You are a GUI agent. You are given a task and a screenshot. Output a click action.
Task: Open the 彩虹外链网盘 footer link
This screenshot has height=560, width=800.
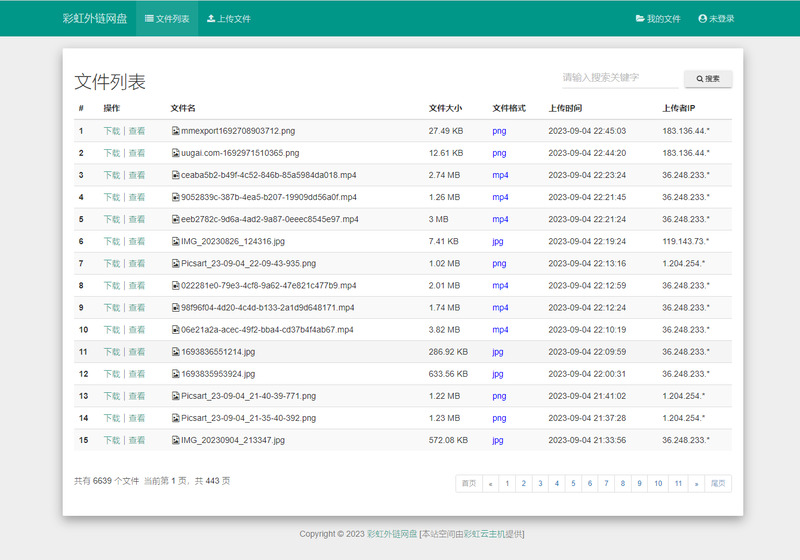391,534
